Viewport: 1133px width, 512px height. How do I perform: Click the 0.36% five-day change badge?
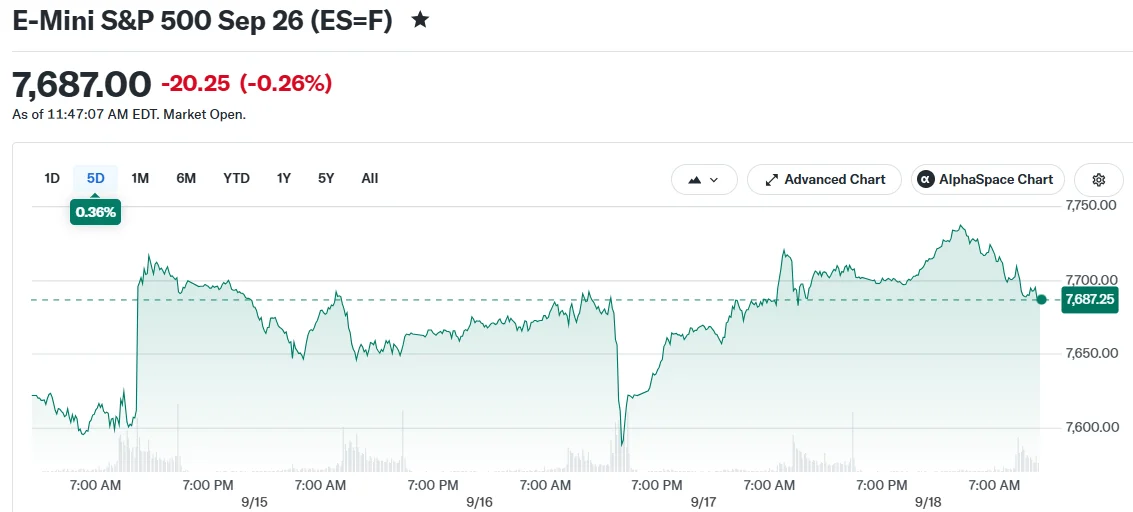click(x=95, y=212)
